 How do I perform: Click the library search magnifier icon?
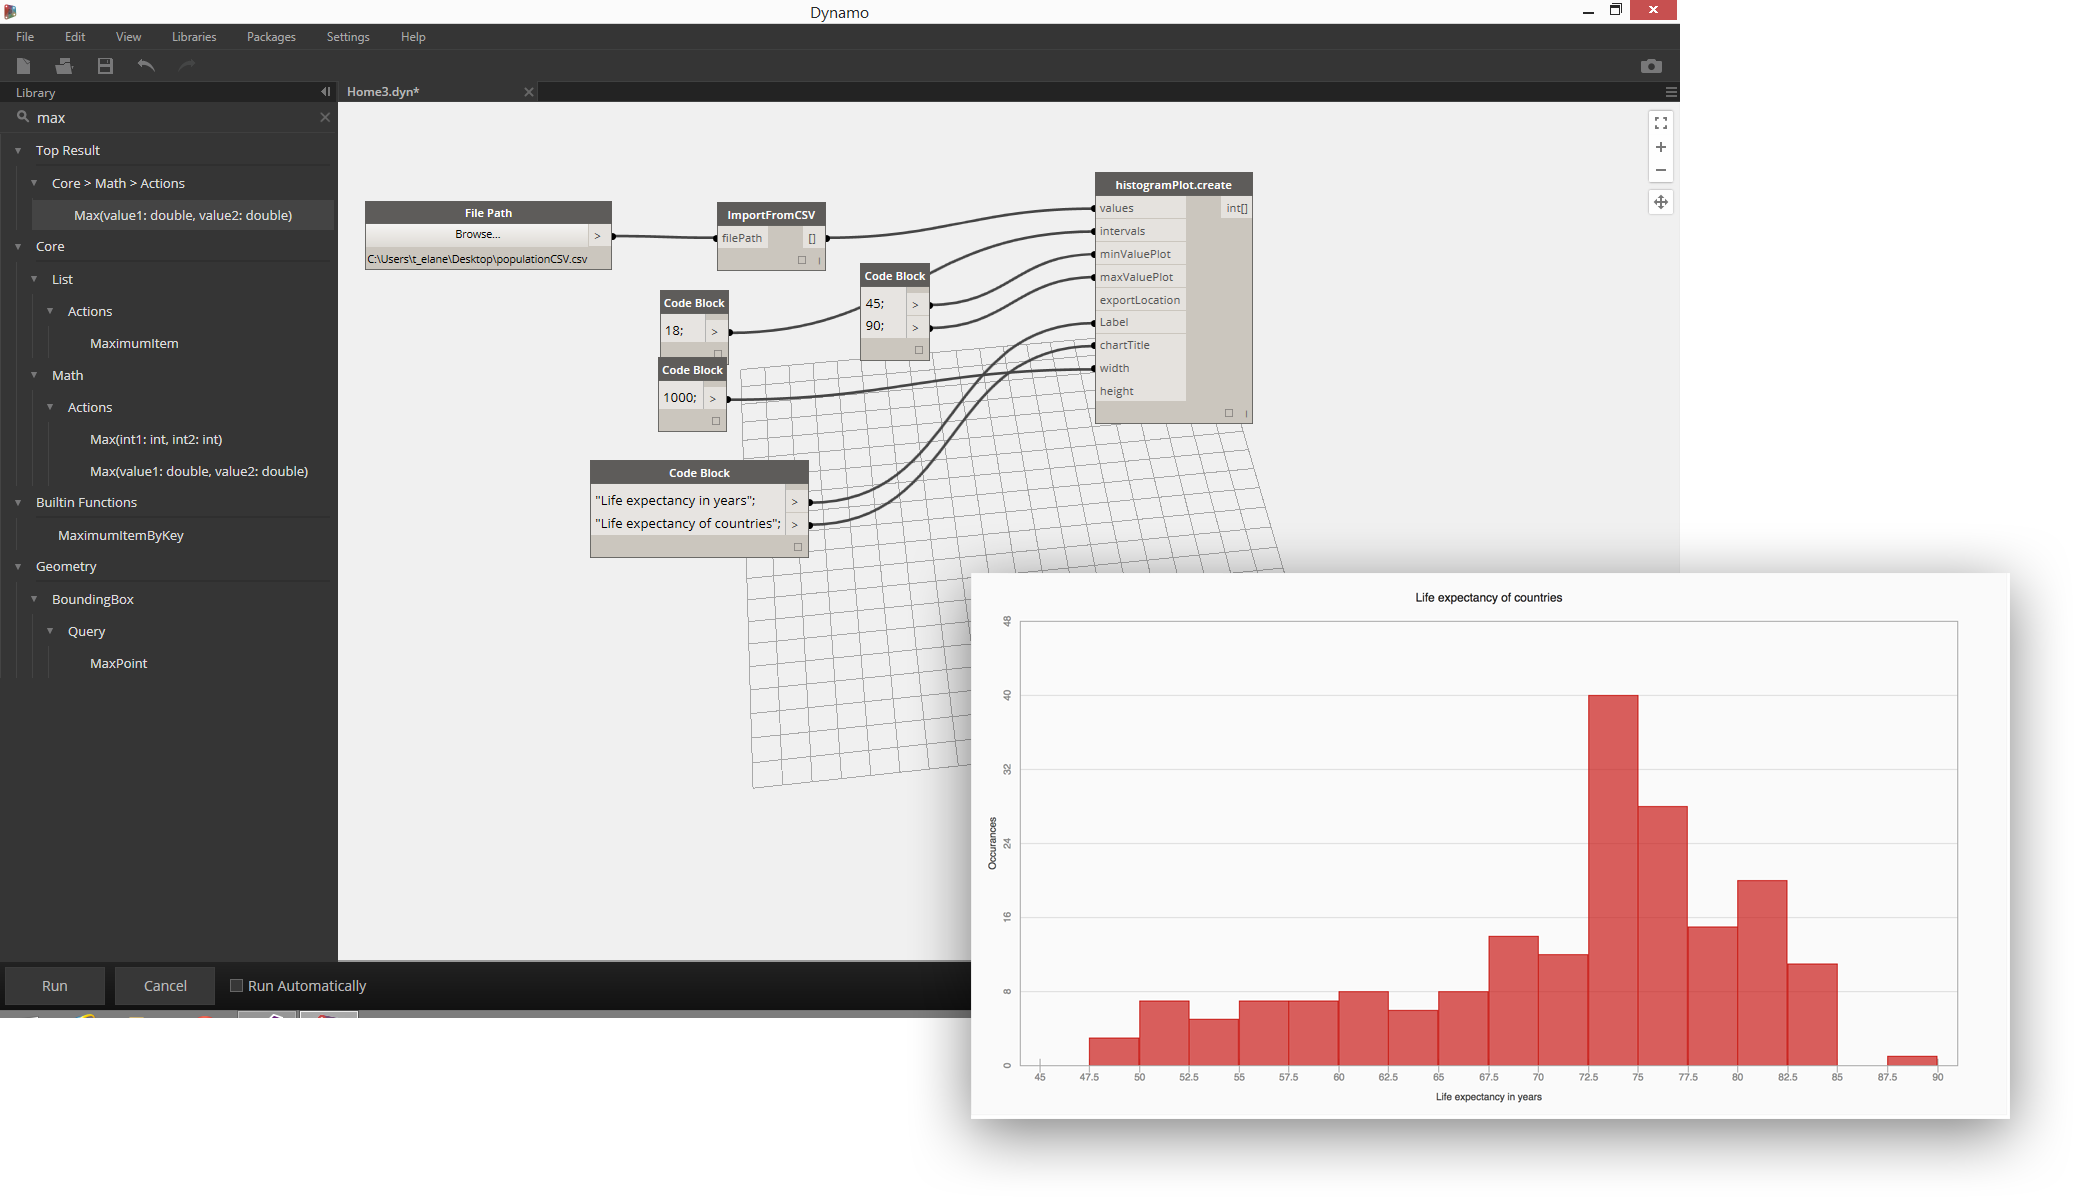click(22, 117)
